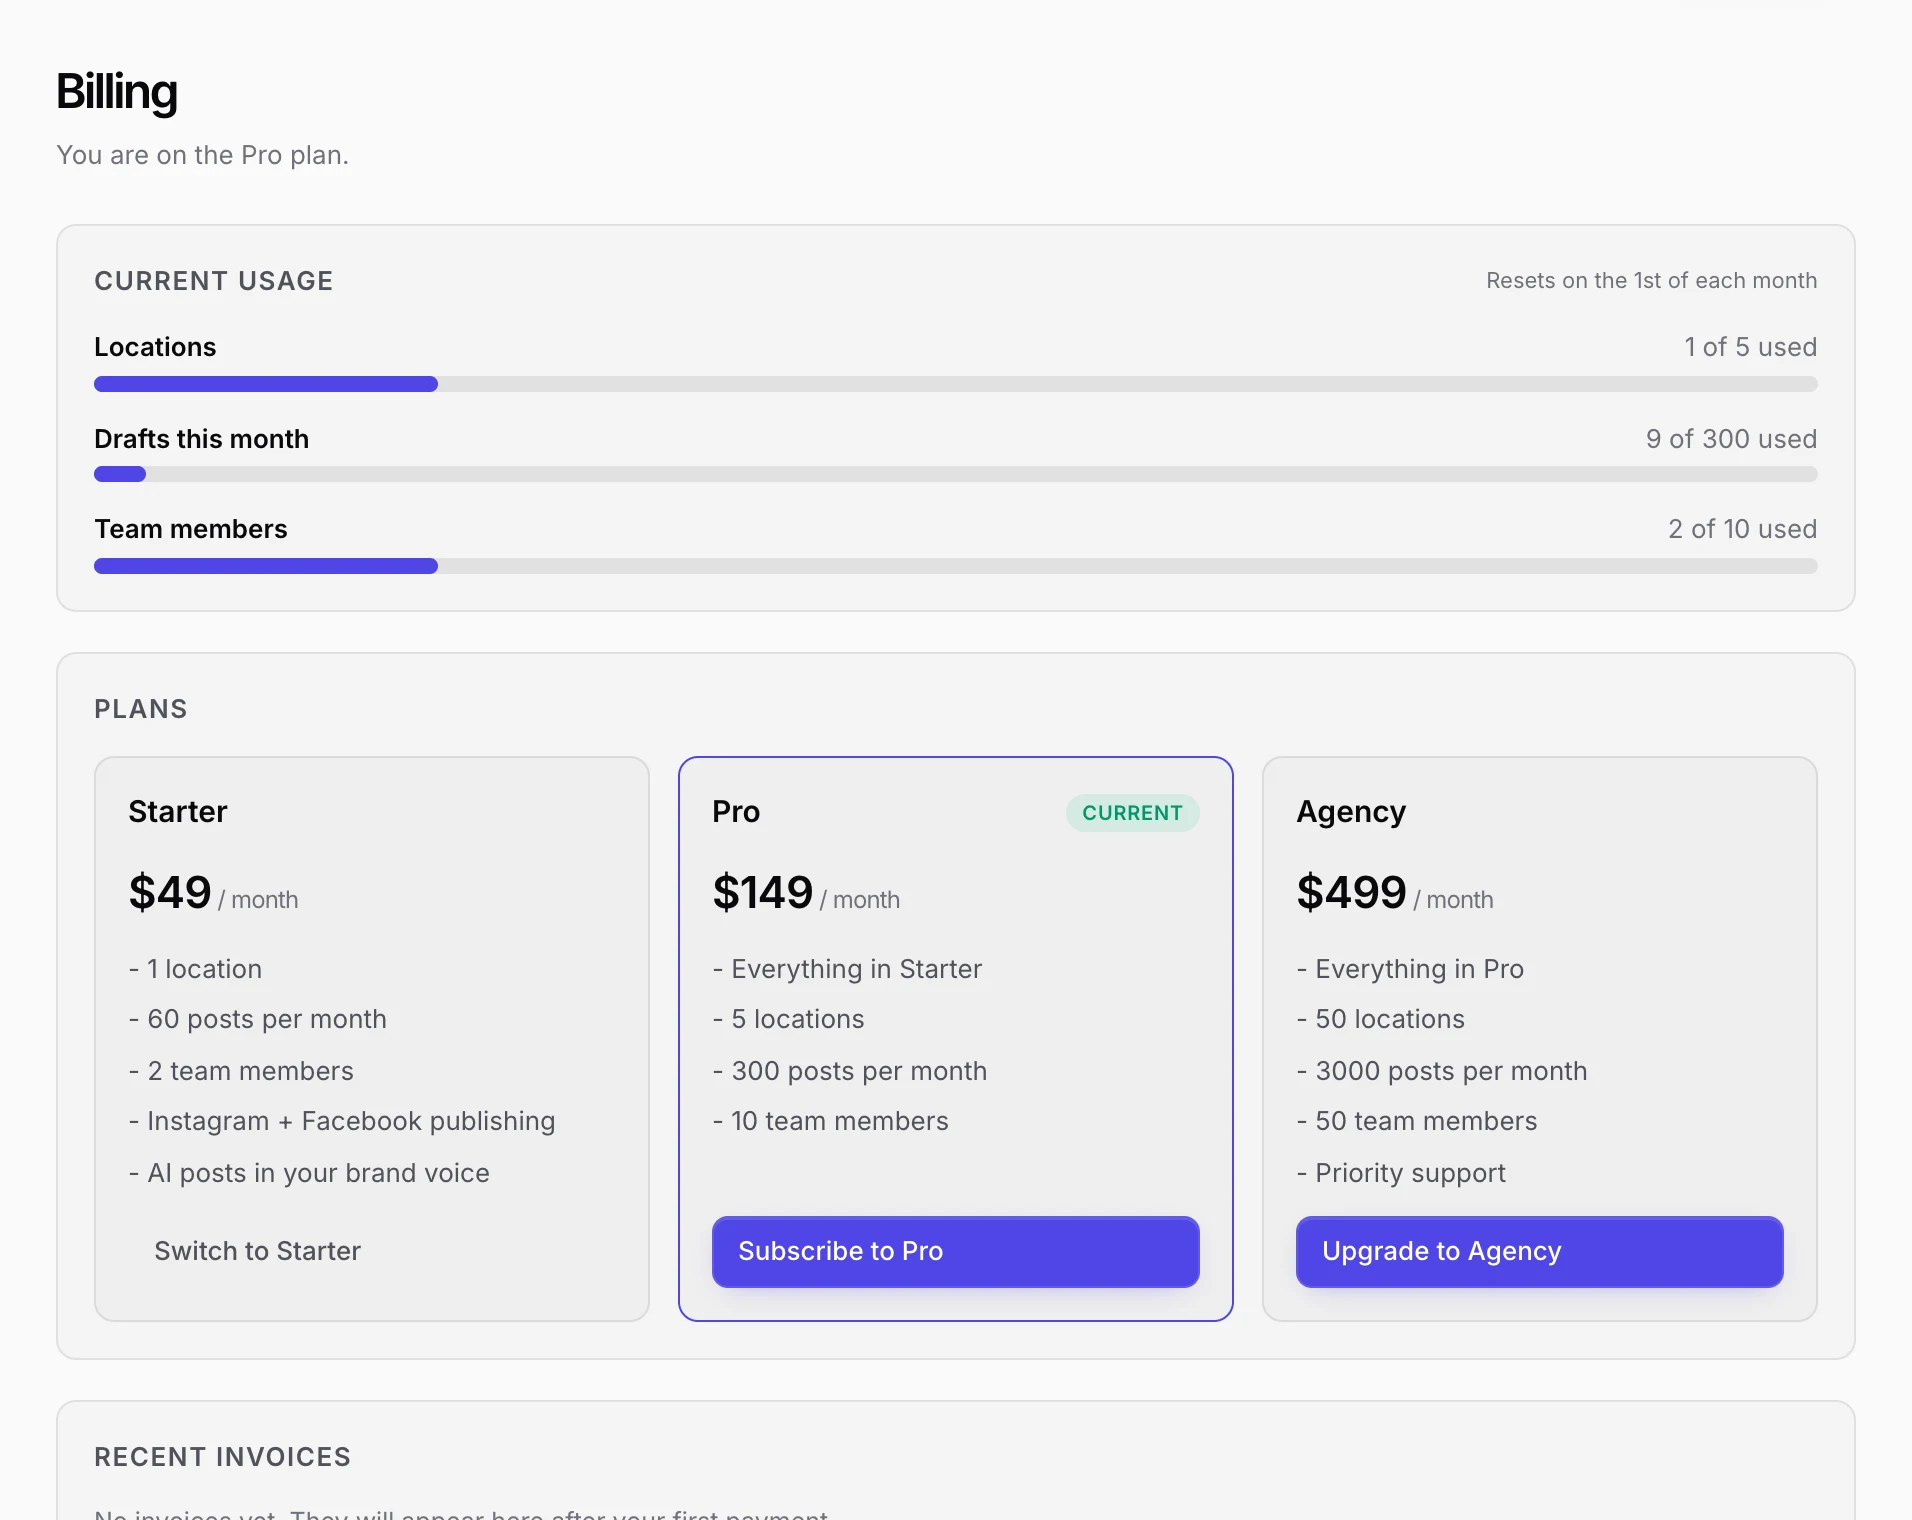Viewport: 1912px width, 1520px height.
Task: Click "10 team members" feature
Action: (x=831, y=1121)
